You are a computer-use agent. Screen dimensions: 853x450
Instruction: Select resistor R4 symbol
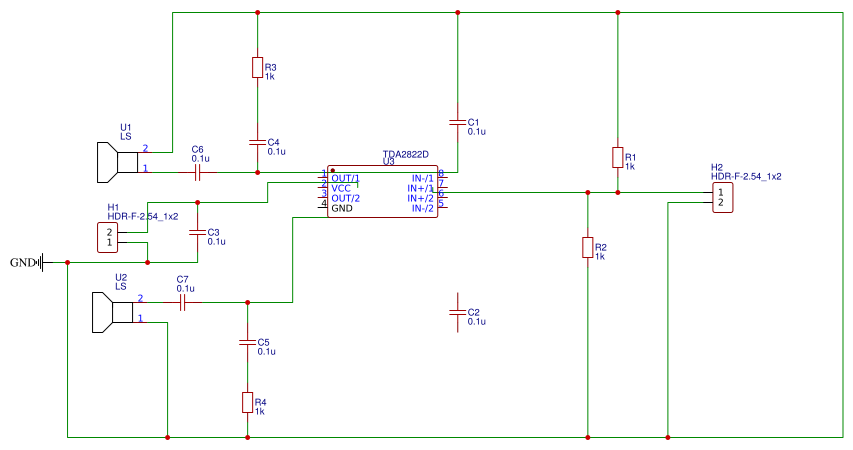248,402
